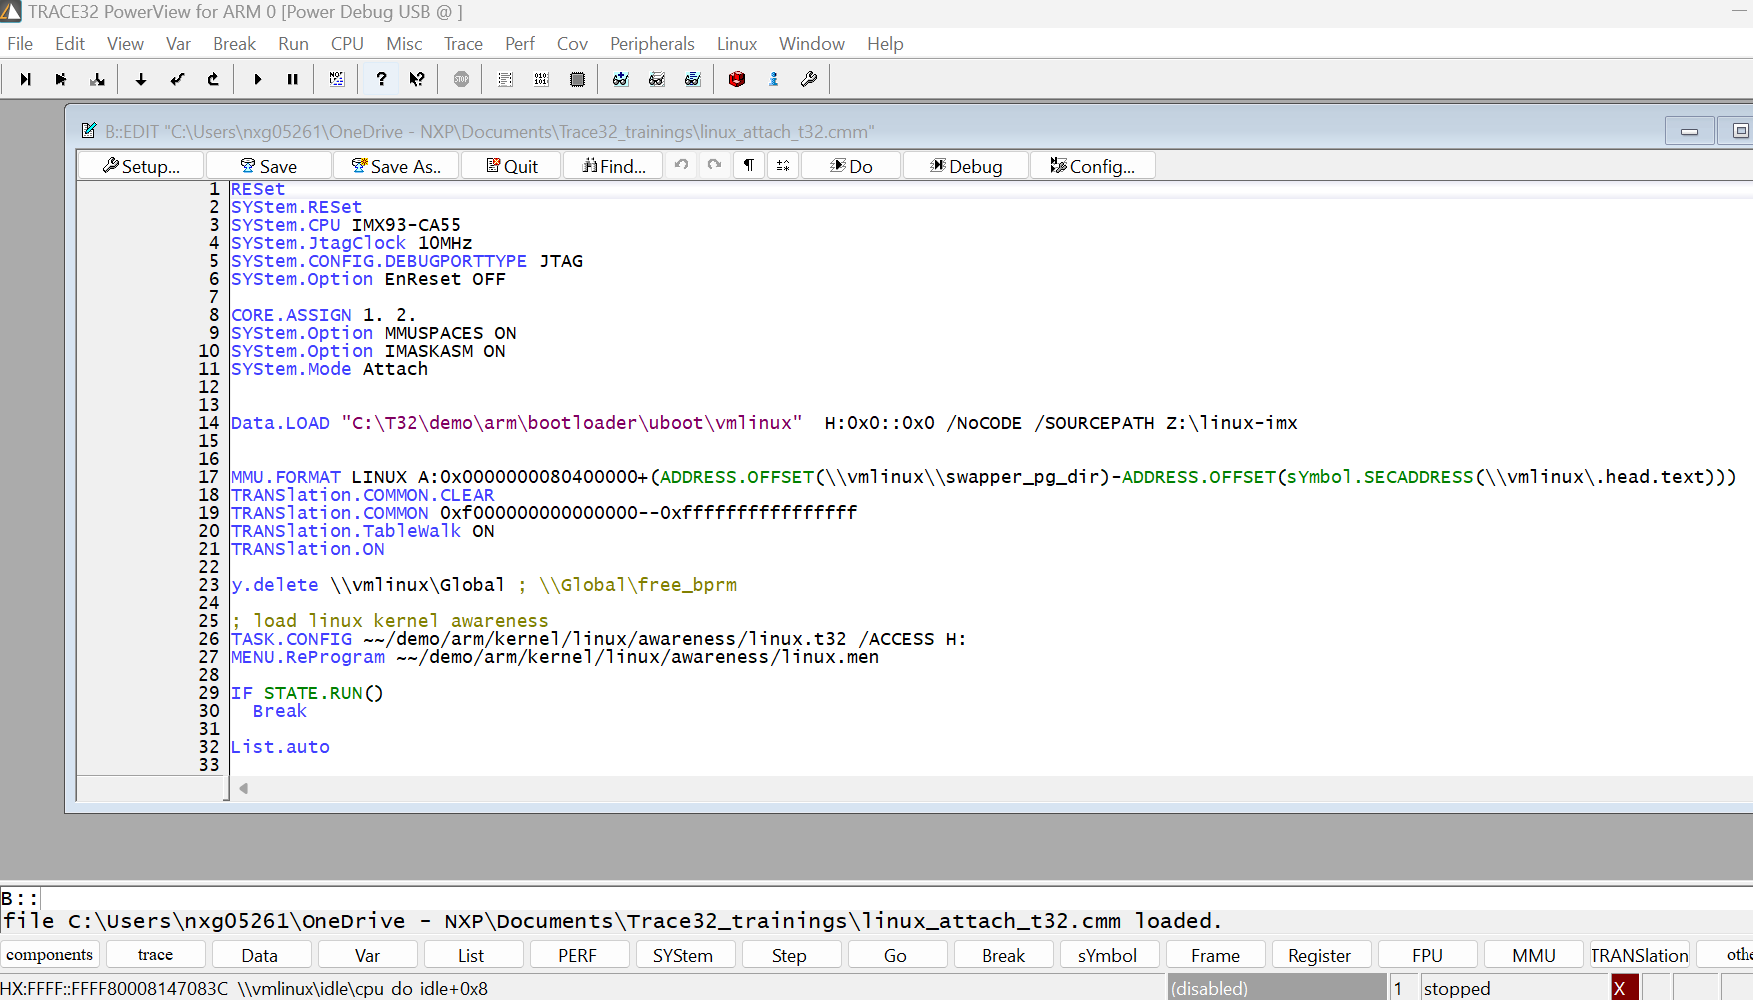Enable context help mode with the arrow-question icon
This screenshot has height=1000, width=1753.
coord(417,79)
